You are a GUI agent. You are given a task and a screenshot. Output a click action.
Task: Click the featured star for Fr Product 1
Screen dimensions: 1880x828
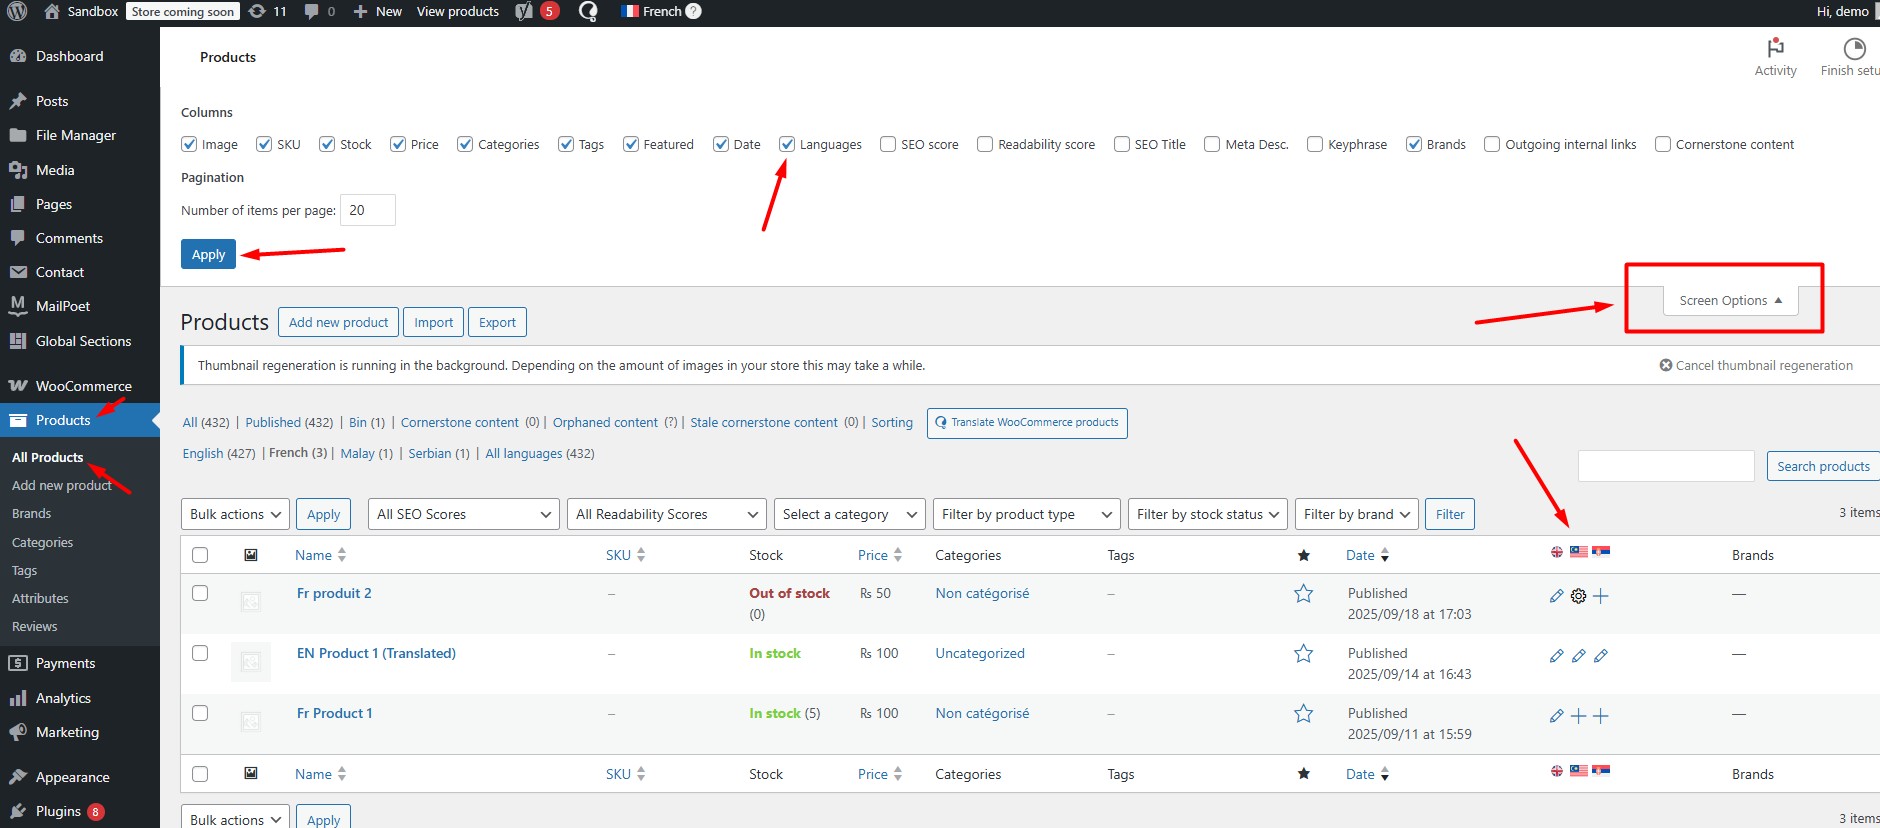(1303, 714)
